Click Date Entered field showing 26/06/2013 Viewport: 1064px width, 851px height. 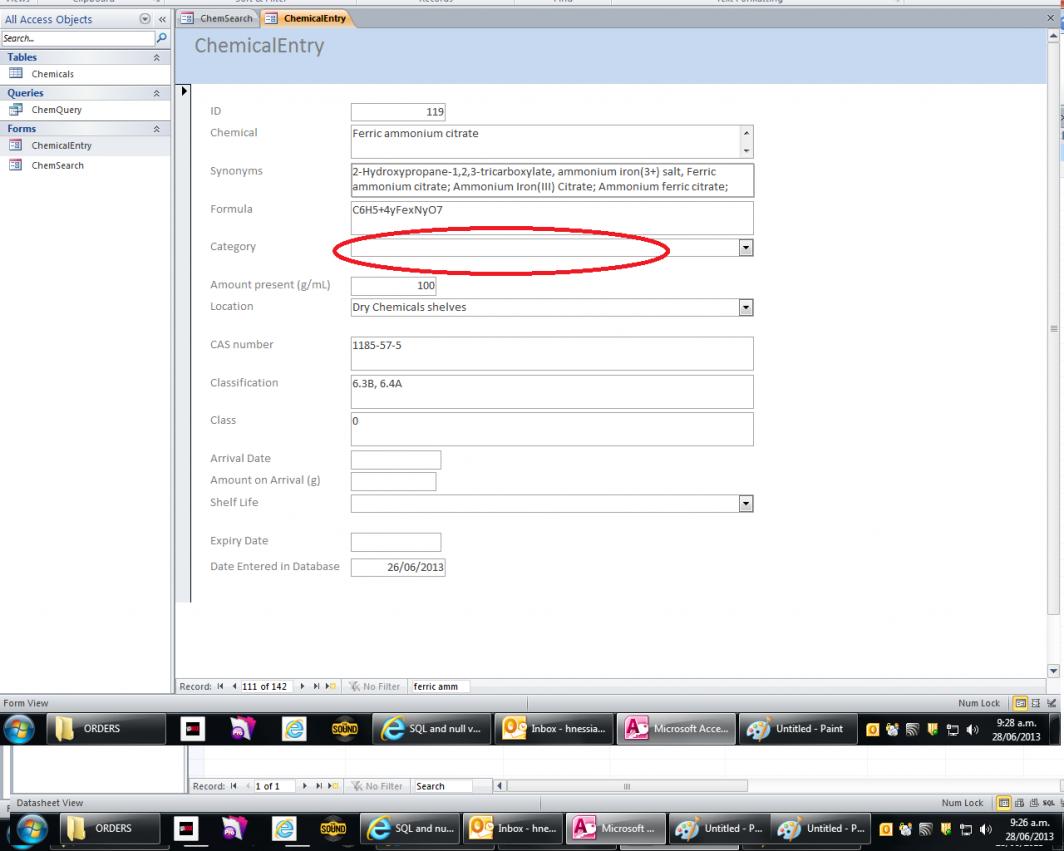(398, 567)
